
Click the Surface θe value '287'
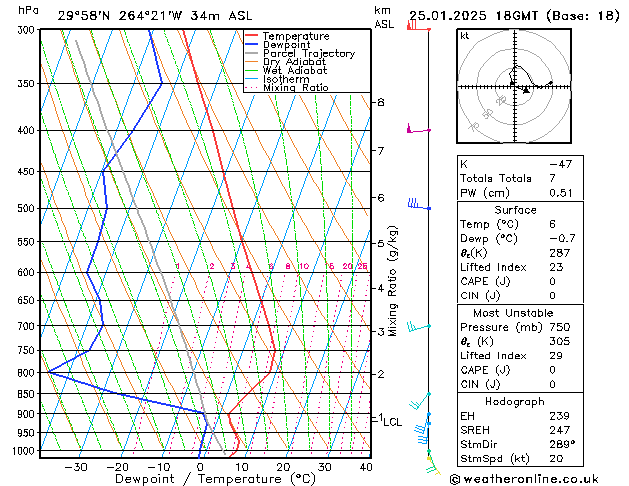pos(560,253)
